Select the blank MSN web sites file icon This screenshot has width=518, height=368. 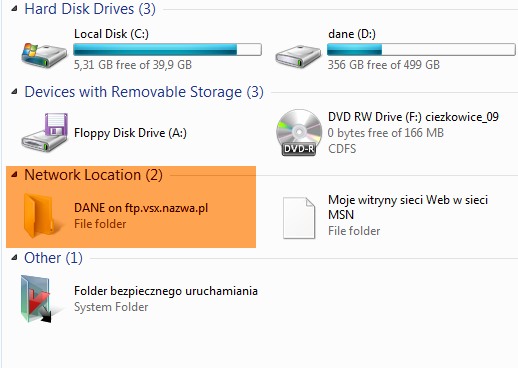[299, 218]
